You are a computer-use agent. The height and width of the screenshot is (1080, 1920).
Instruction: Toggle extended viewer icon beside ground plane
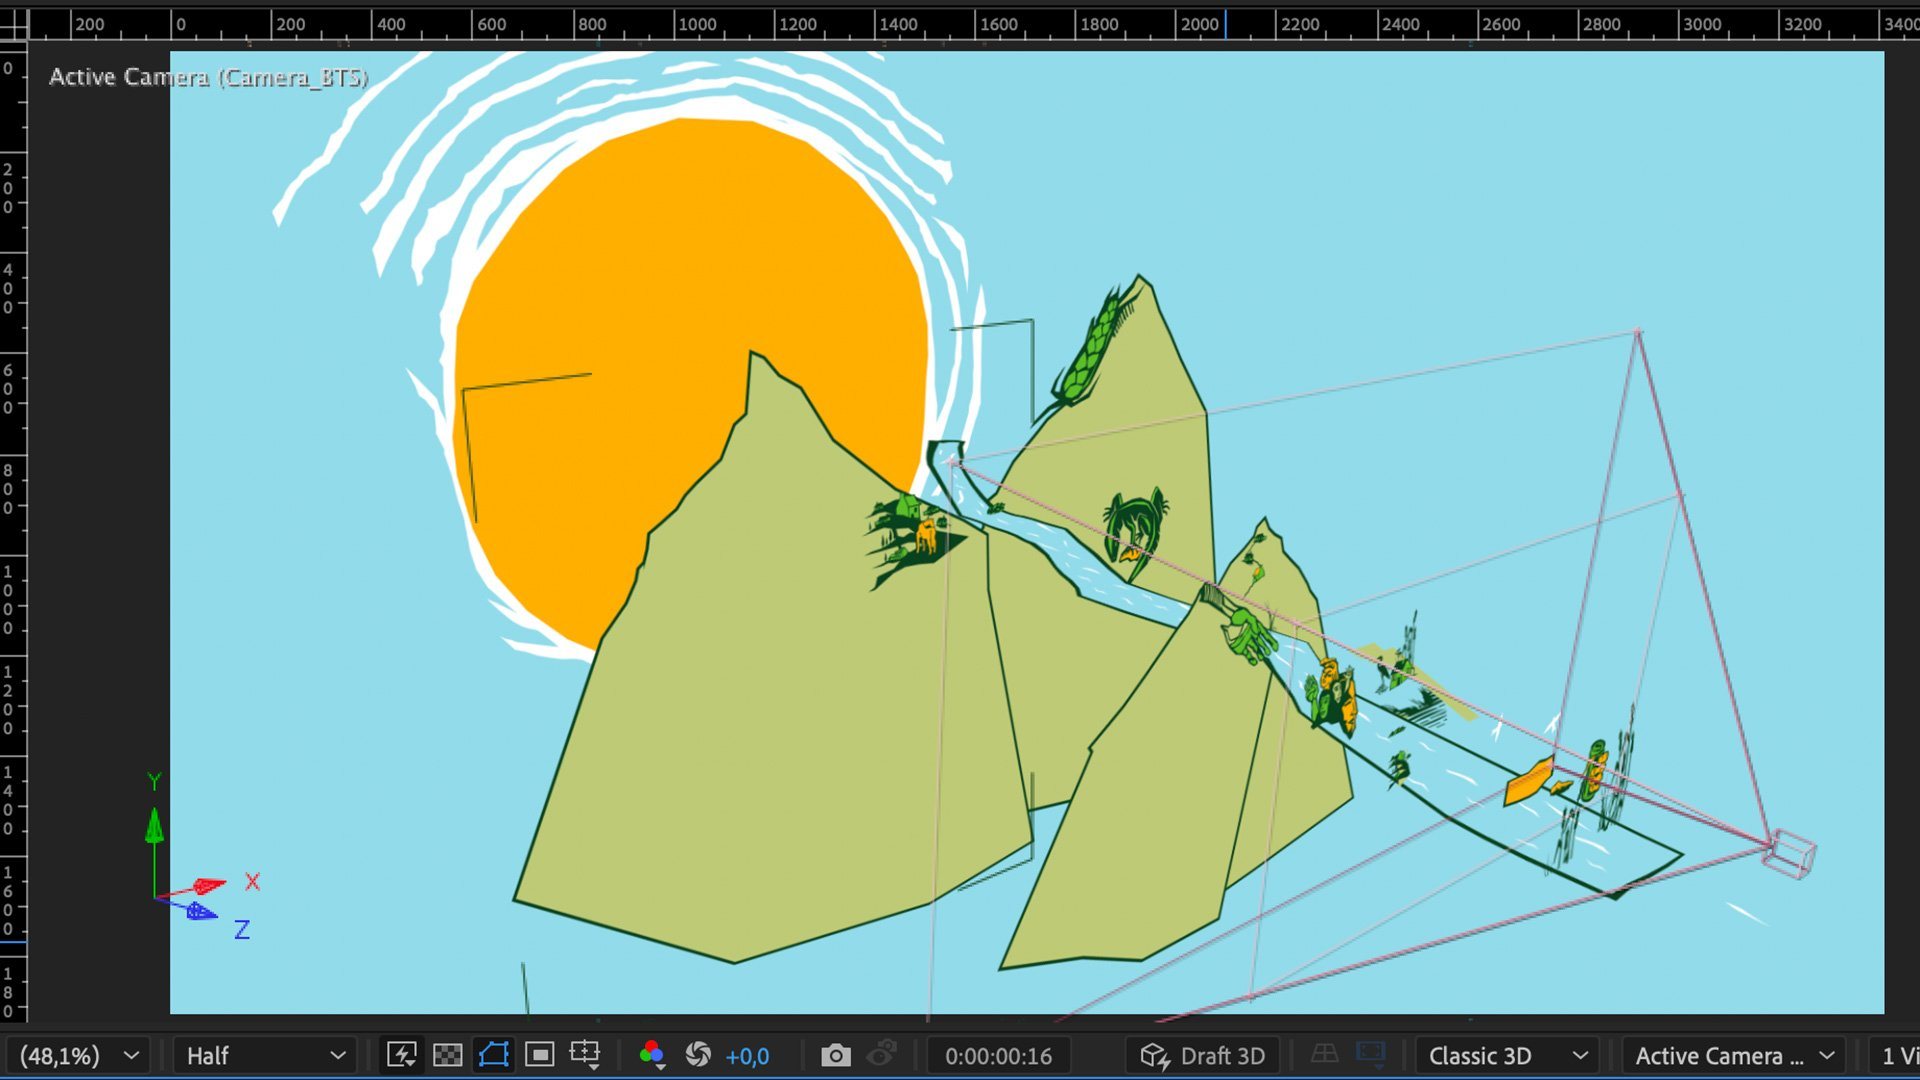click(x=1371, y=1054)
